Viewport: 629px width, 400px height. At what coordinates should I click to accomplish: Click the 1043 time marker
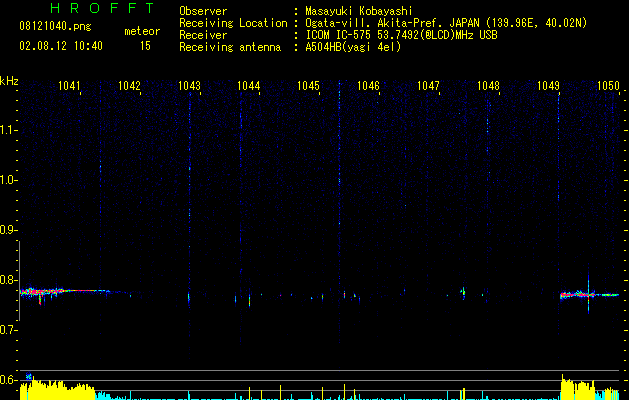pyautogui.click(x=189, y=86)
